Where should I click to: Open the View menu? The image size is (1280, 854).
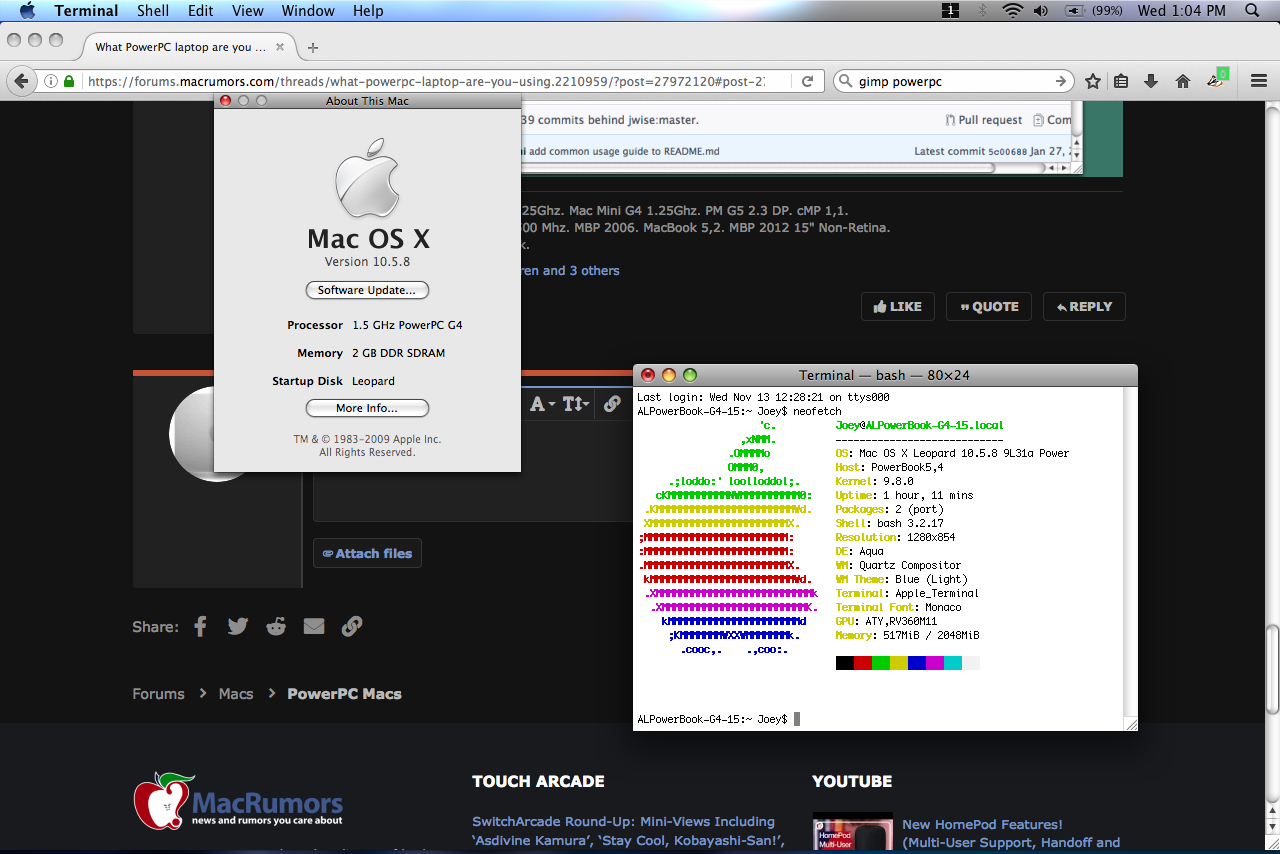[248, 11]
